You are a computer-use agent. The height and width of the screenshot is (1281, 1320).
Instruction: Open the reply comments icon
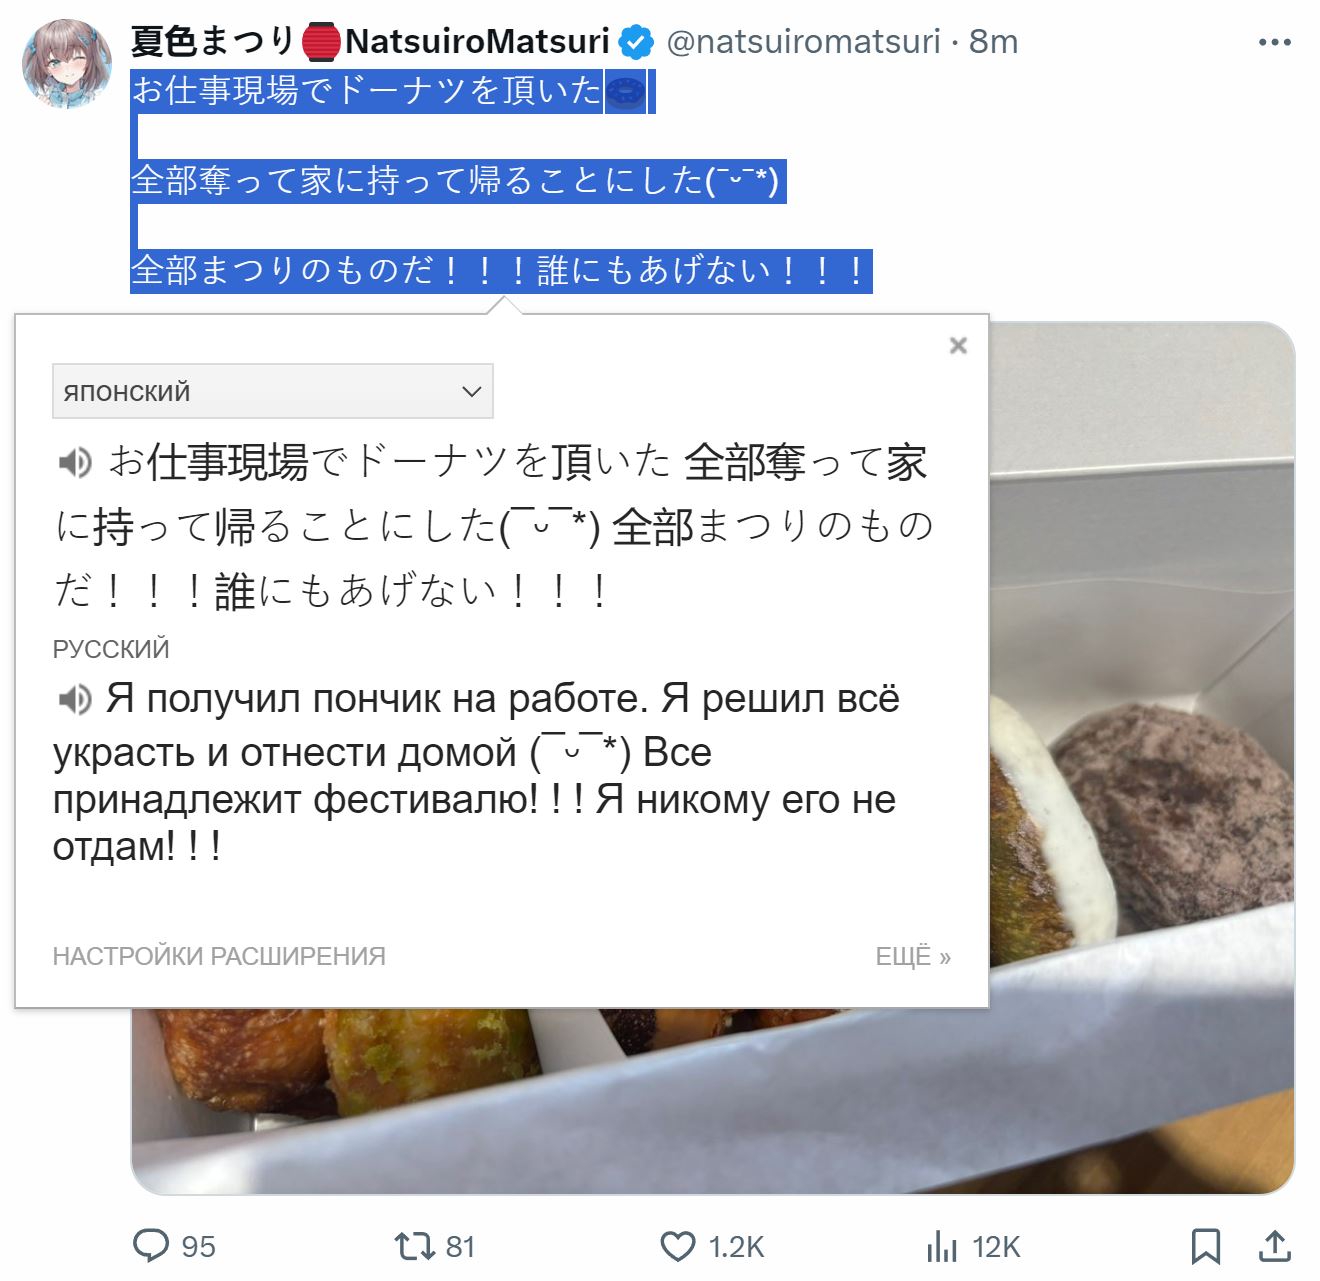coord(151,1246)
